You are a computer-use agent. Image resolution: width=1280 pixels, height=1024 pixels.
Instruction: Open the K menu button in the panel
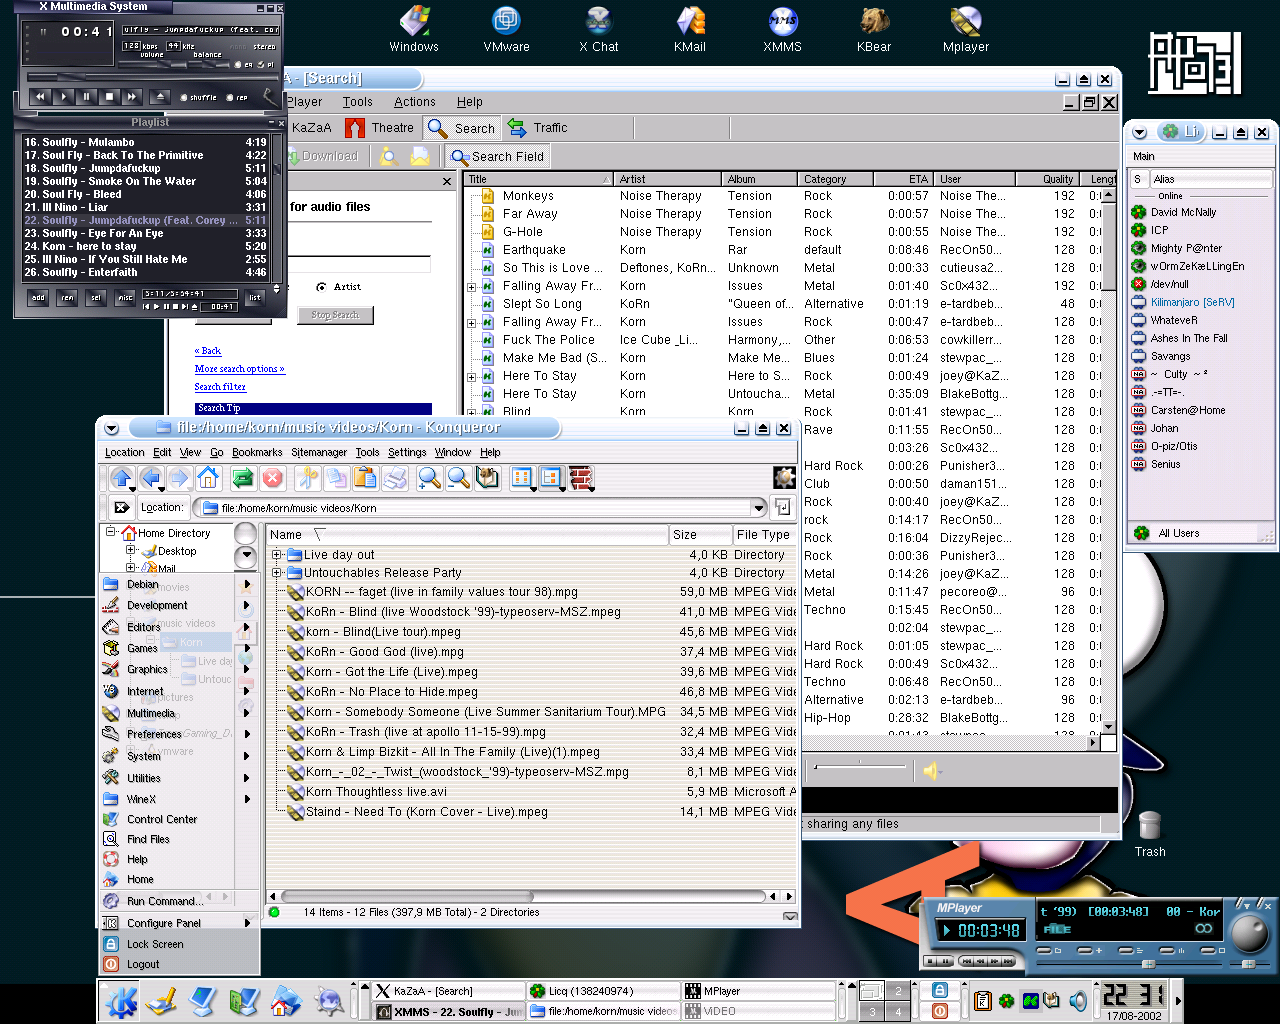121,1001
